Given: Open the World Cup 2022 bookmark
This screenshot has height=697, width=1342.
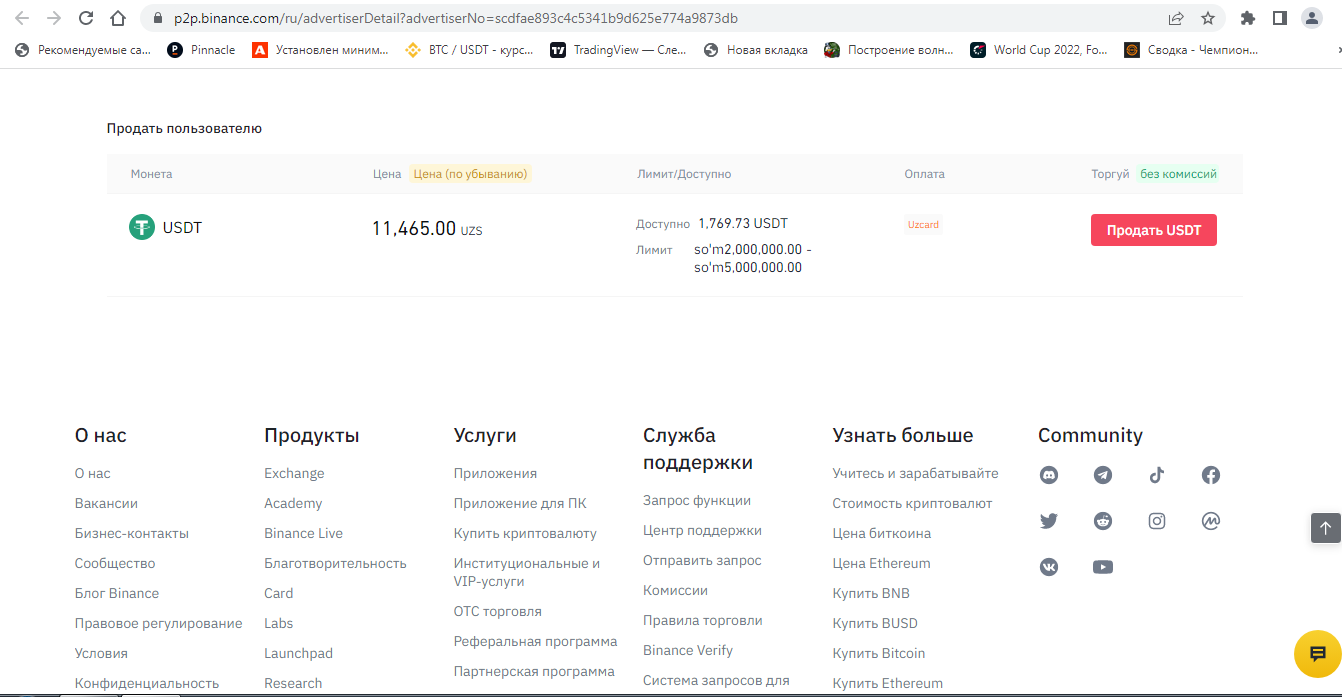Looking at the screenshot, I should pyautogui.click(x=1037, y=50).
